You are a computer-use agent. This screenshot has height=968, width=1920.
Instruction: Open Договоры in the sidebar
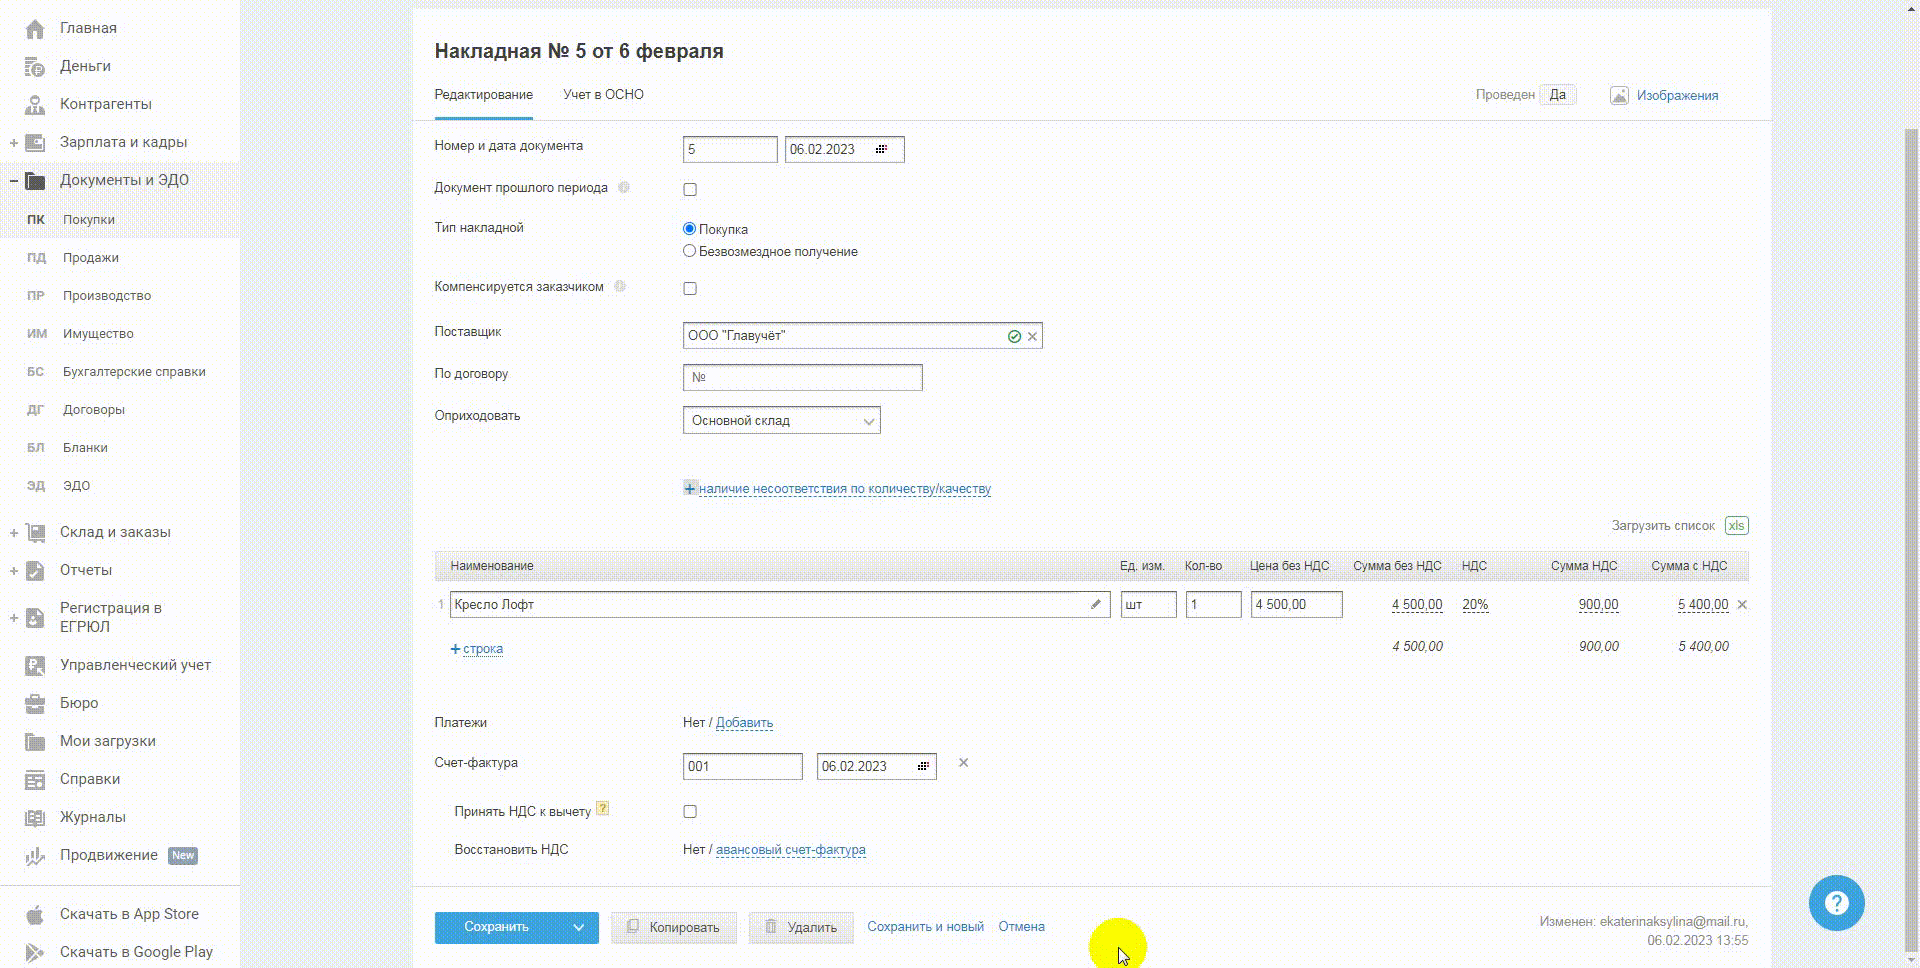[x=94, y=410]
